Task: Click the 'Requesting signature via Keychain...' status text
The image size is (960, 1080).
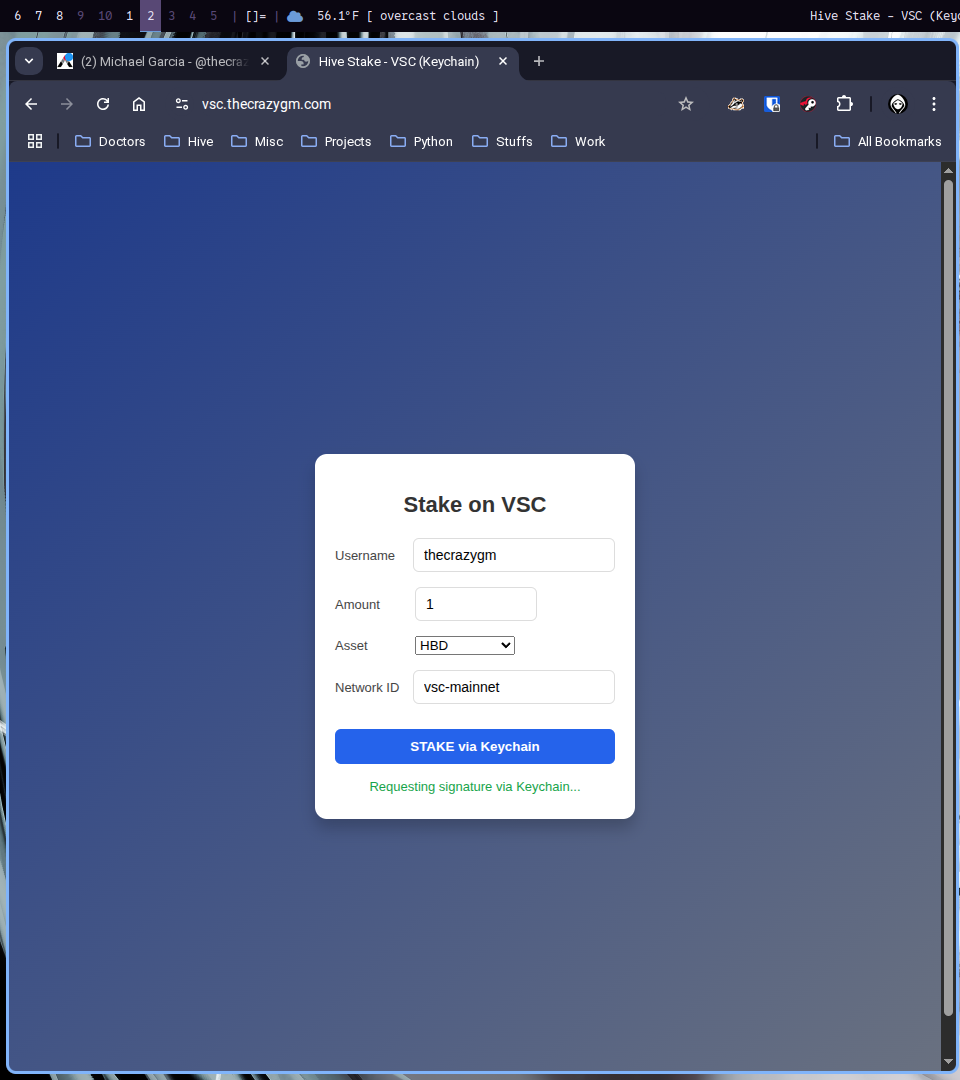Action: pyautogui.click(x=474, y=787)
